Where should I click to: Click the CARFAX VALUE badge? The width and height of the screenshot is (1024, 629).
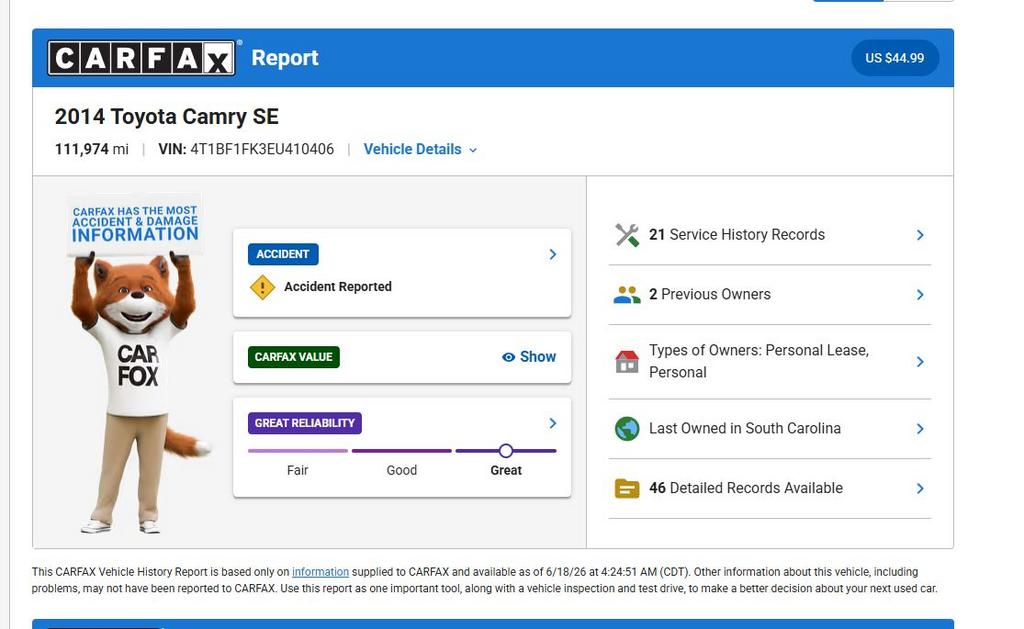coord(293,357)
